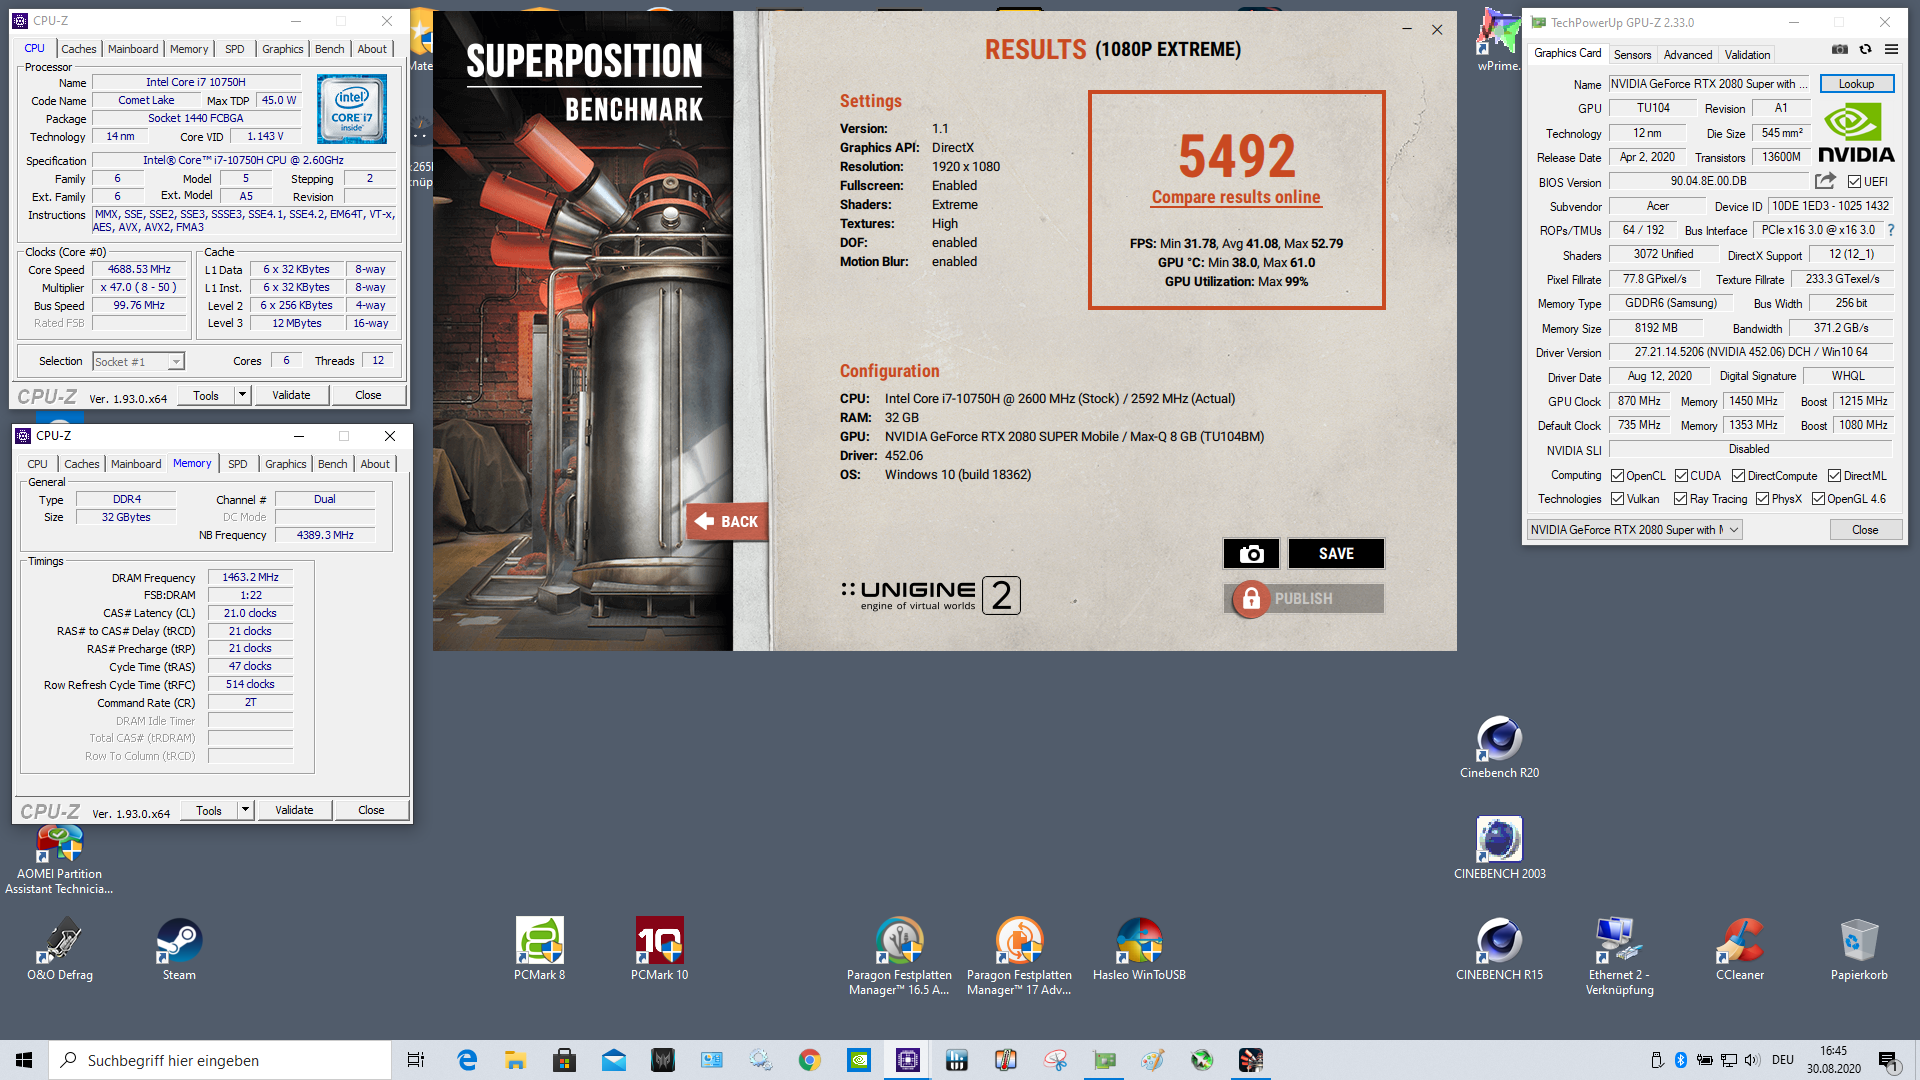Screen dimensions: 1920x1080
Task: Switch to the Advanced tab in GPU-Z
Action: (x=1688, y=55)
